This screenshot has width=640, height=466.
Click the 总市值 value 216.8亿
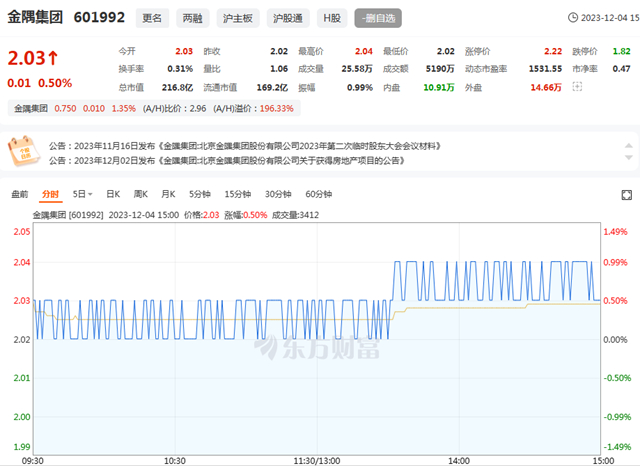pyautogui.click(x=177, y=87)
